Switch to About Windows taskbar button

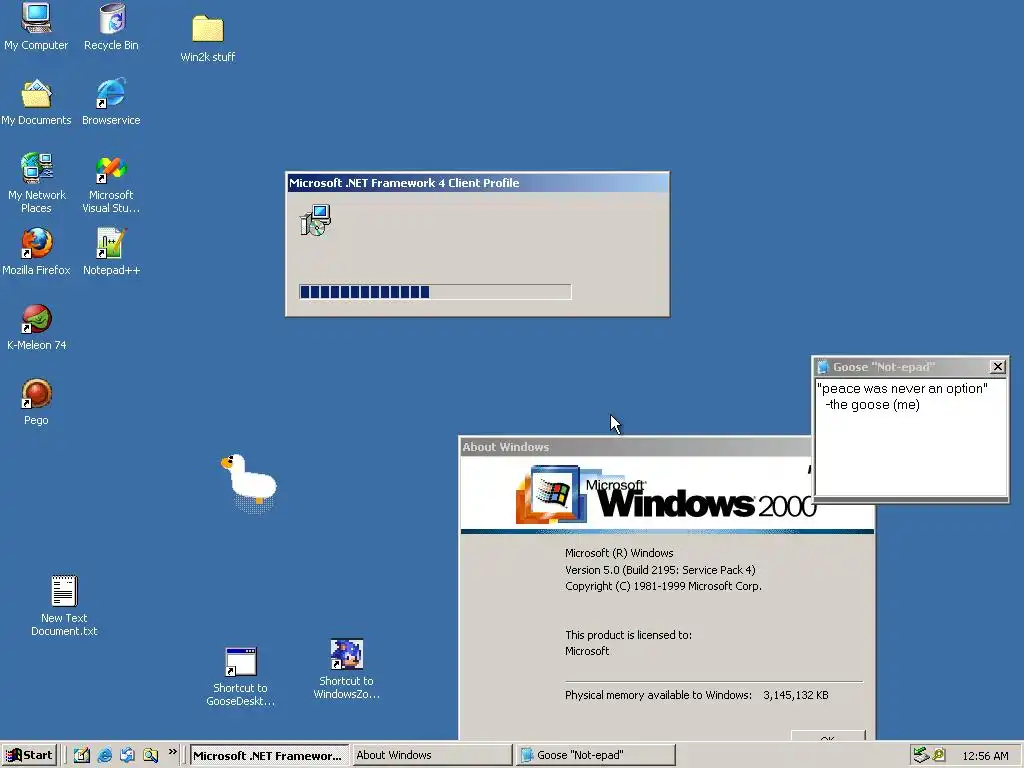point(432,756)
